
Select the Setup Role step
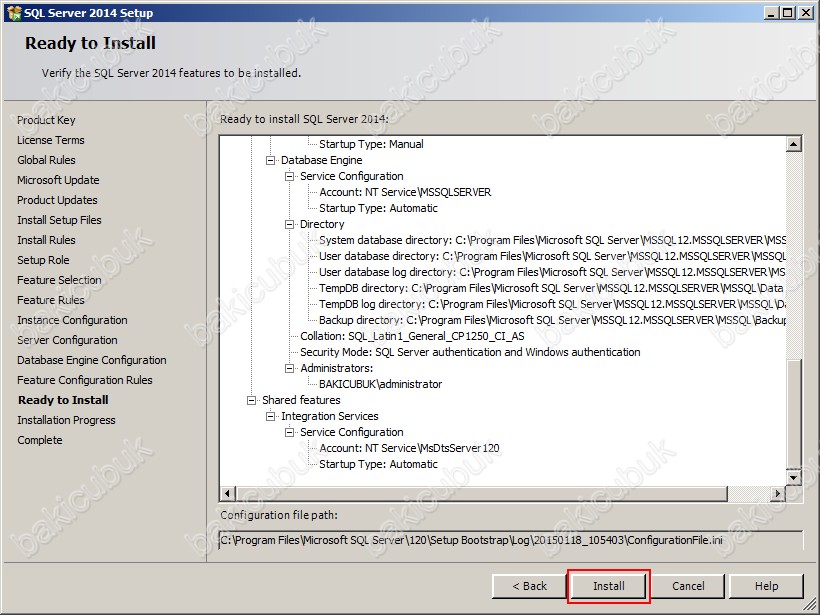tap(43, 260)
